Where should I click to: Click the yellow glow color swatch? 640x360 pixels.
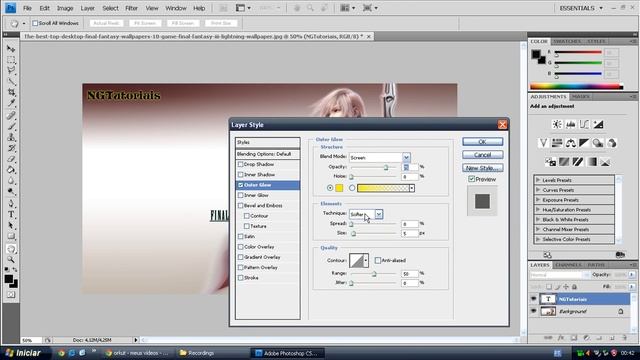(339, 188)
